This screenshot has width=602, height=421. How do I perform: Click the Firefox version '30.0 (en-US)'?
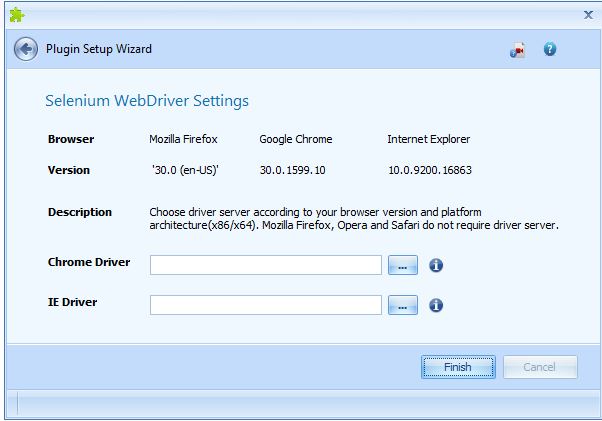(185, 170)
